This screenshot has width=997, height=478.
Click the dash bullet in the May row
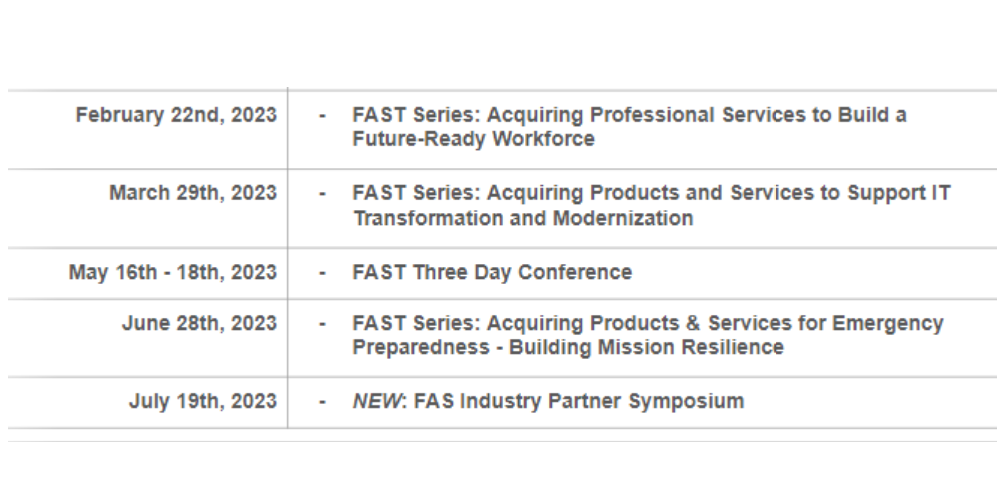[x=322, y=272]
